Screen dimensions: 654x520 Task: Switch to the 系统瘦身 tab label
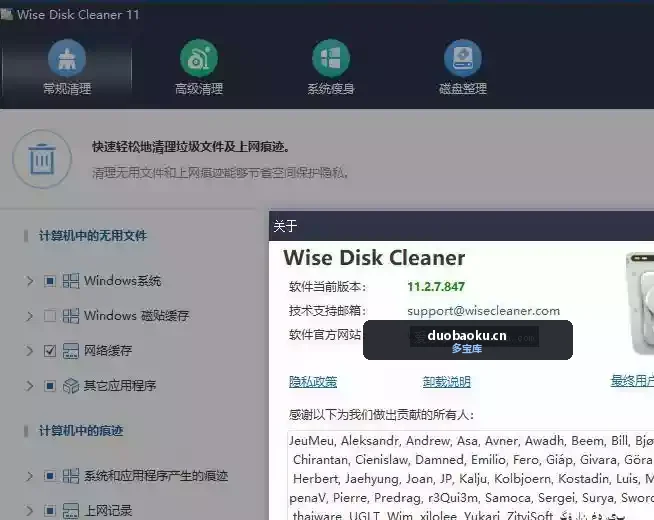[331, 88]
